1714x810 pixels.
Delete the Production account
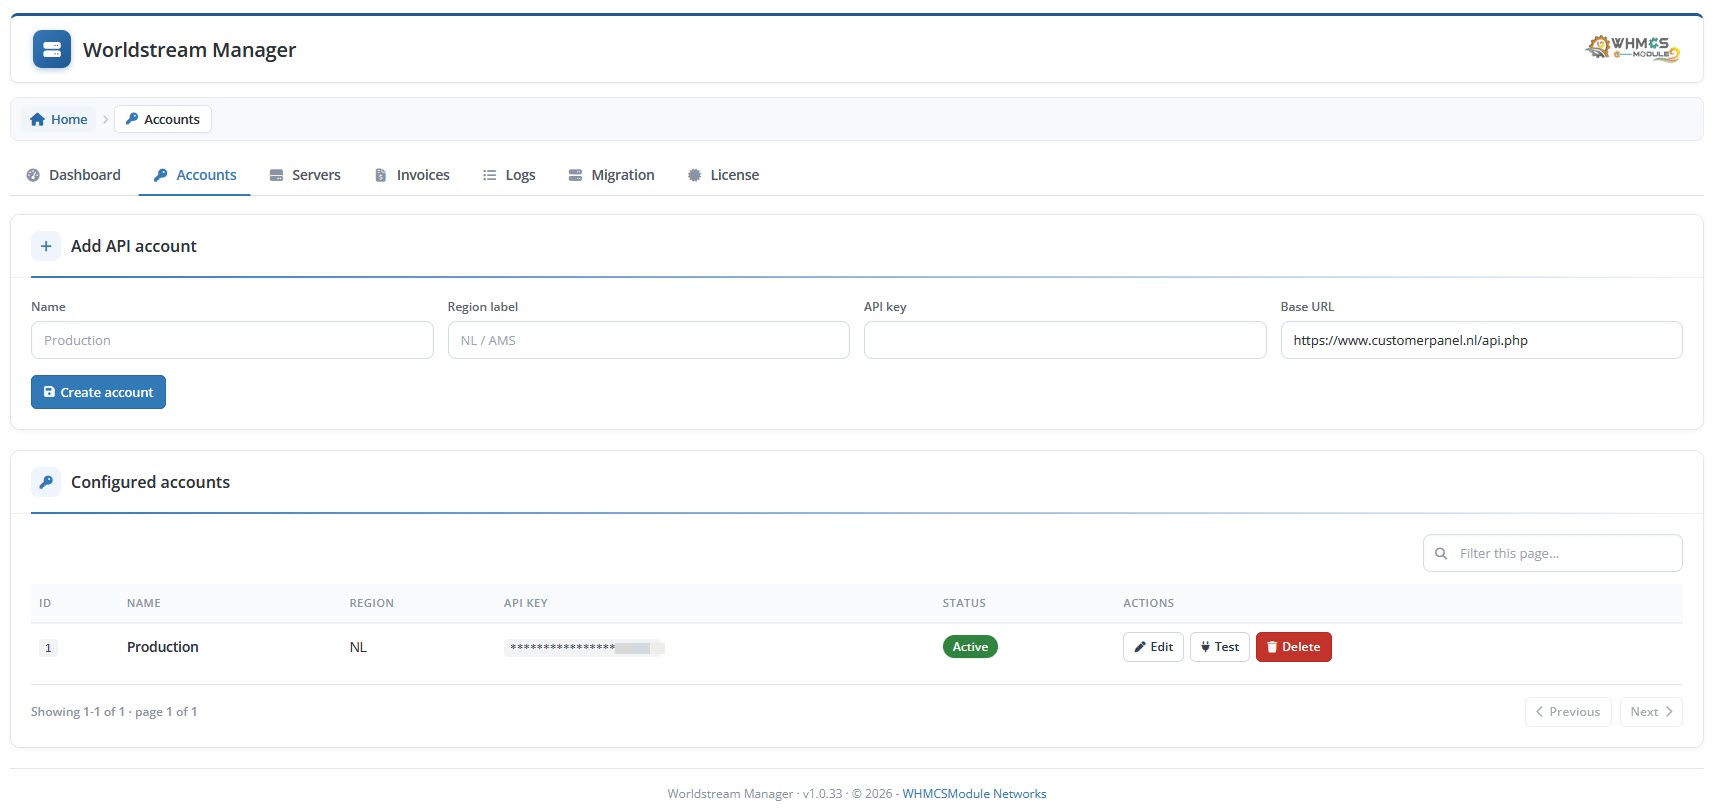1294,647
